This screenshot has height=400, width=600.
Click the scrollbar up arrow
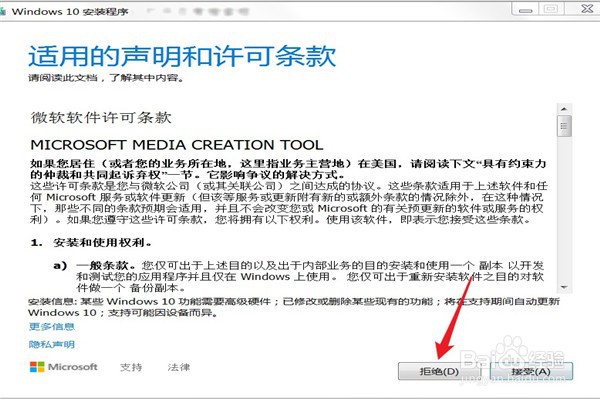click(564, 109)
